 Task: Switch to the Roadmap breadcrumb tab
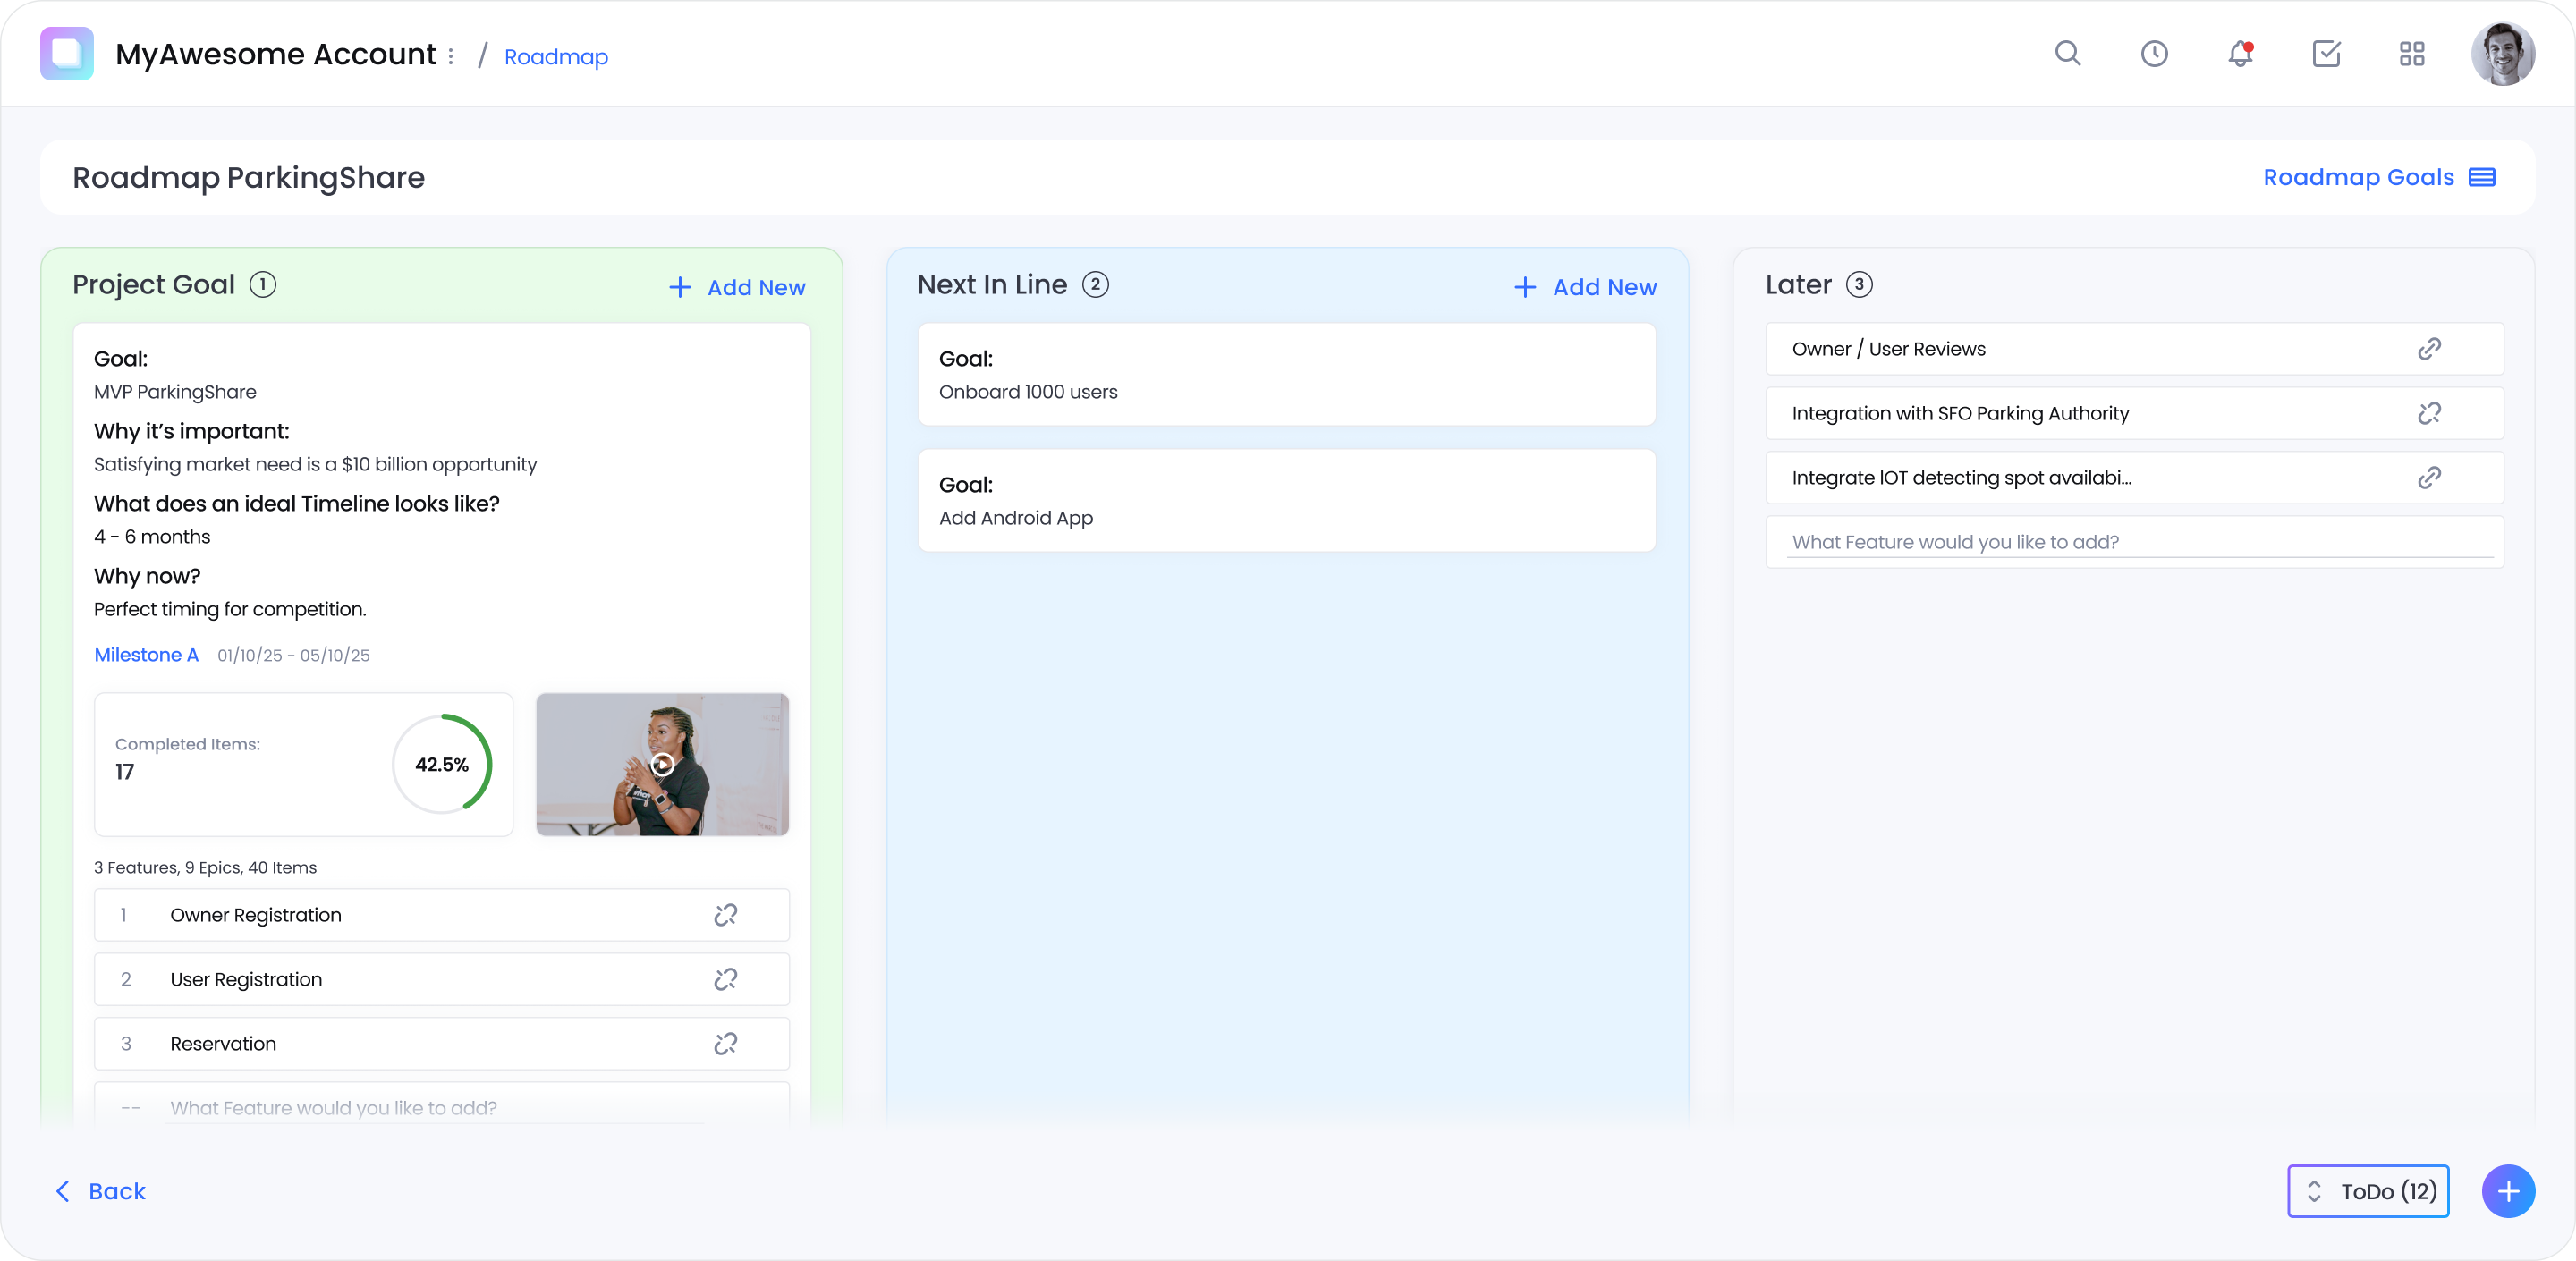coord(556,57)
